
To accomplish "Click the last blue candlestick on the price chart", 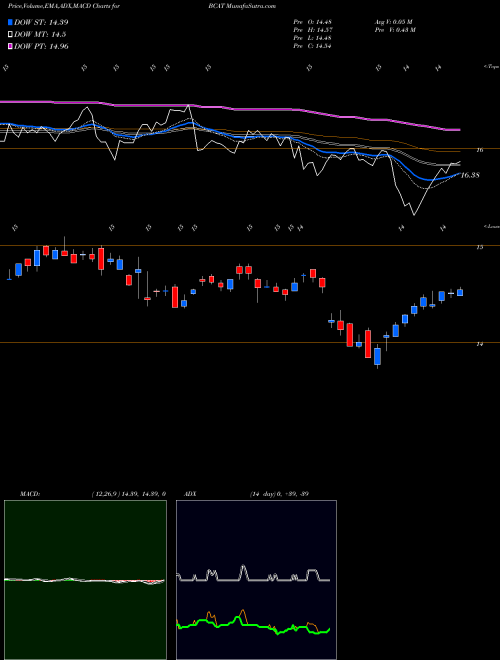I will click(460, 292).
